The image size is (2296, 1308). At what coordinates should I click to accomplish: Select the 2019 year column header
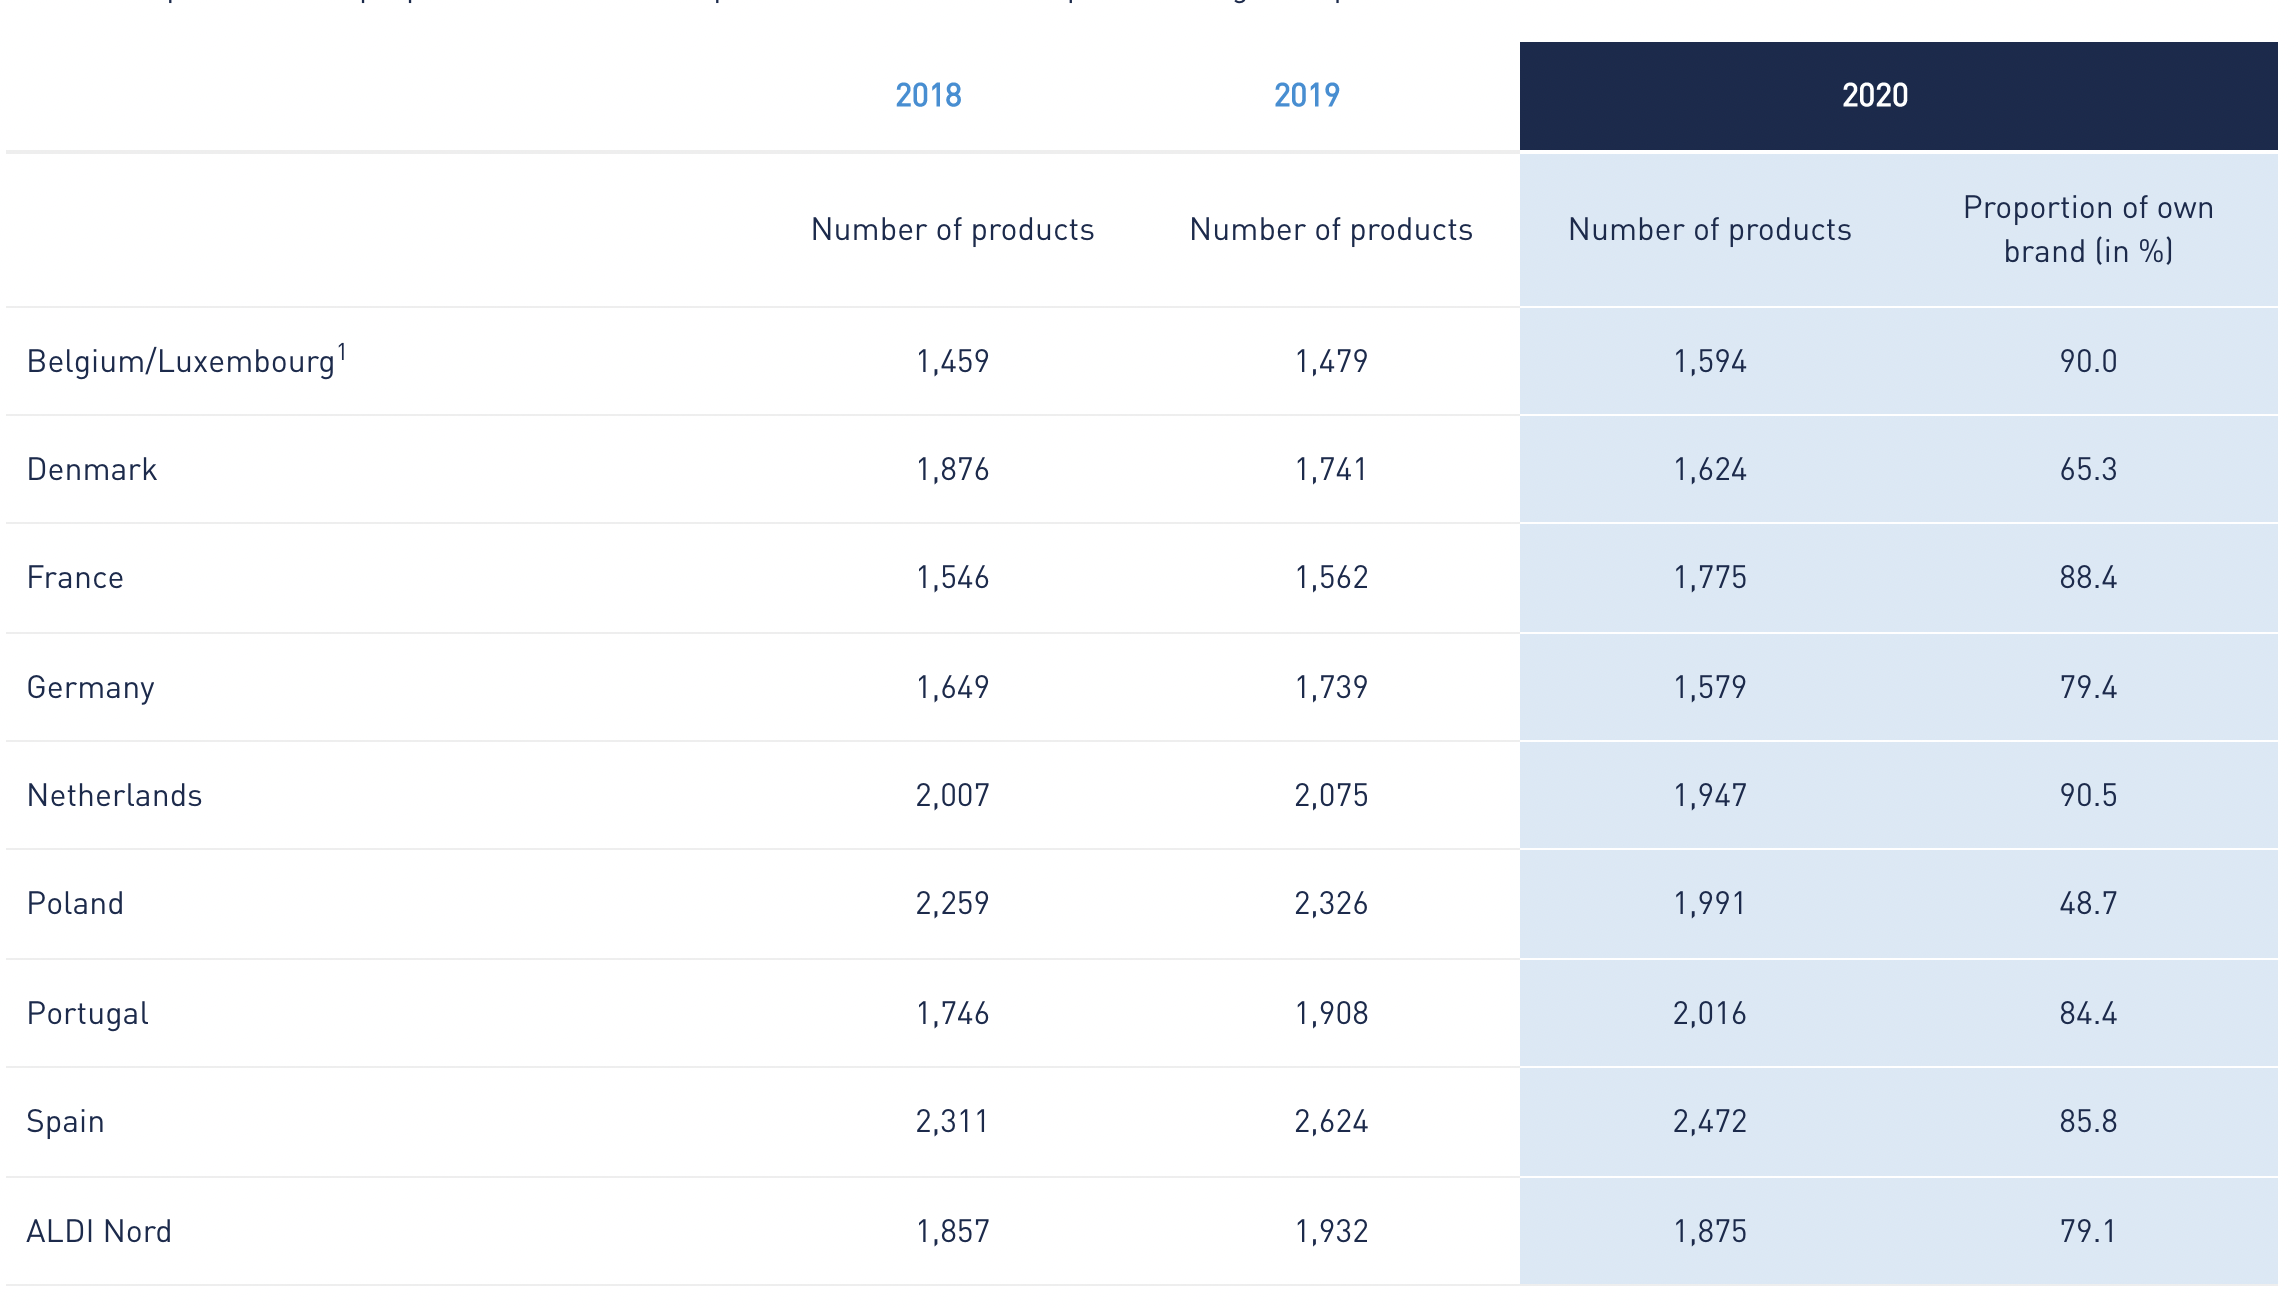(1306, 95)
